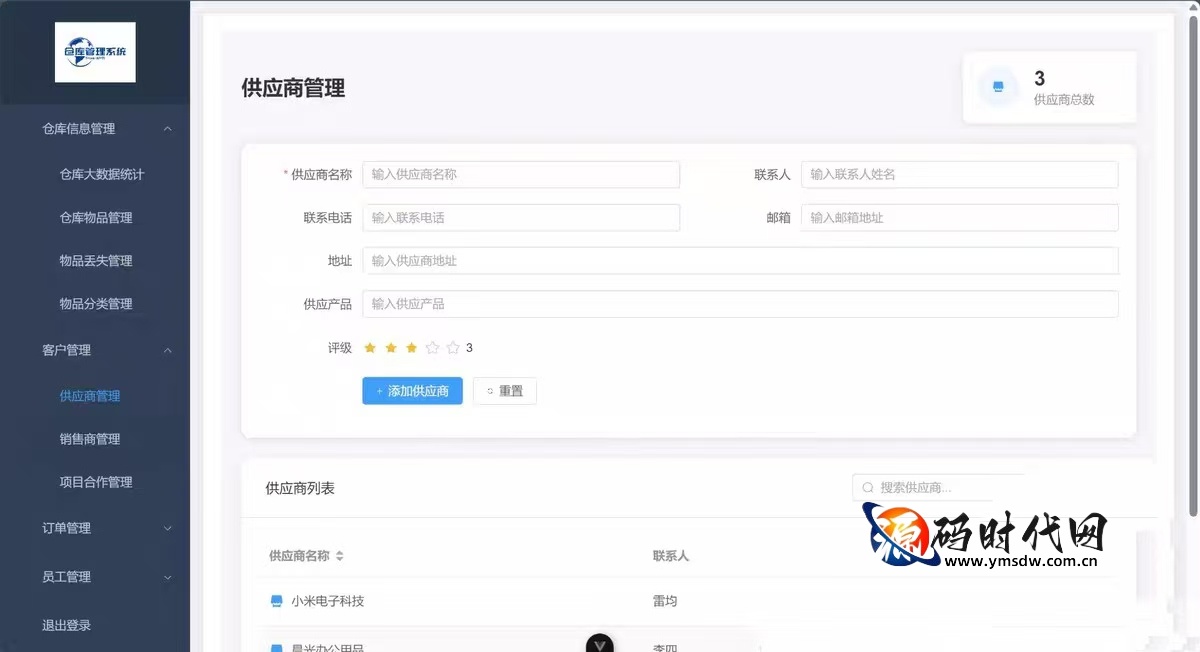
Task: Click the 添加供应商 button
Action: (412, 391)
